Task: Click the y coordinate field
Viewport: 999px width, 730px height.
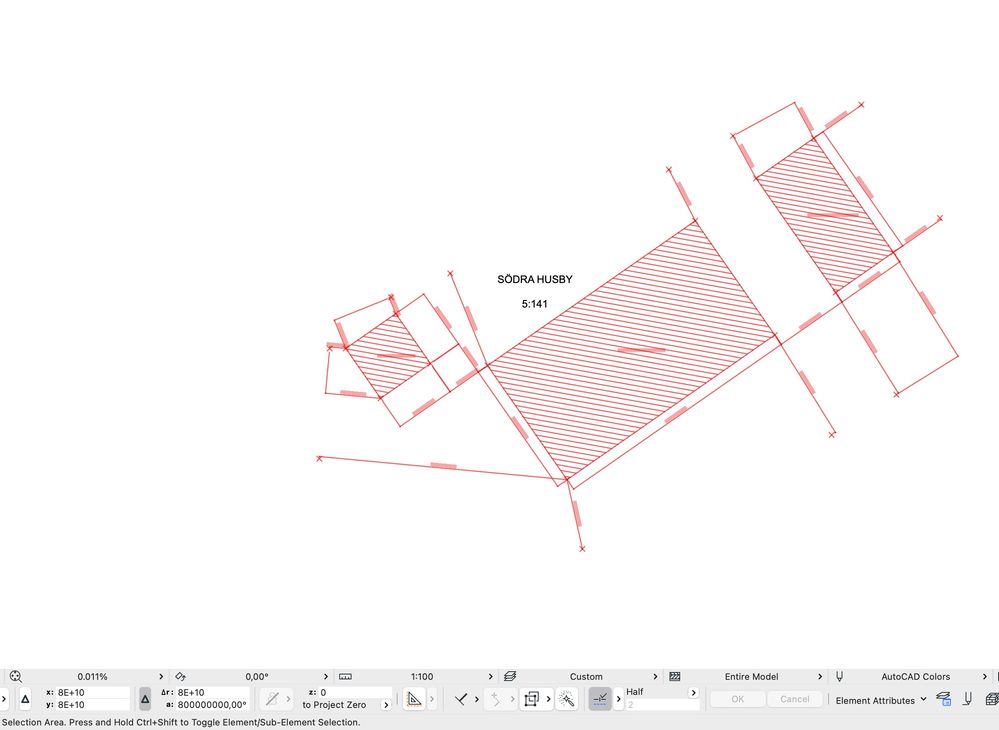Action: point(93,705)
